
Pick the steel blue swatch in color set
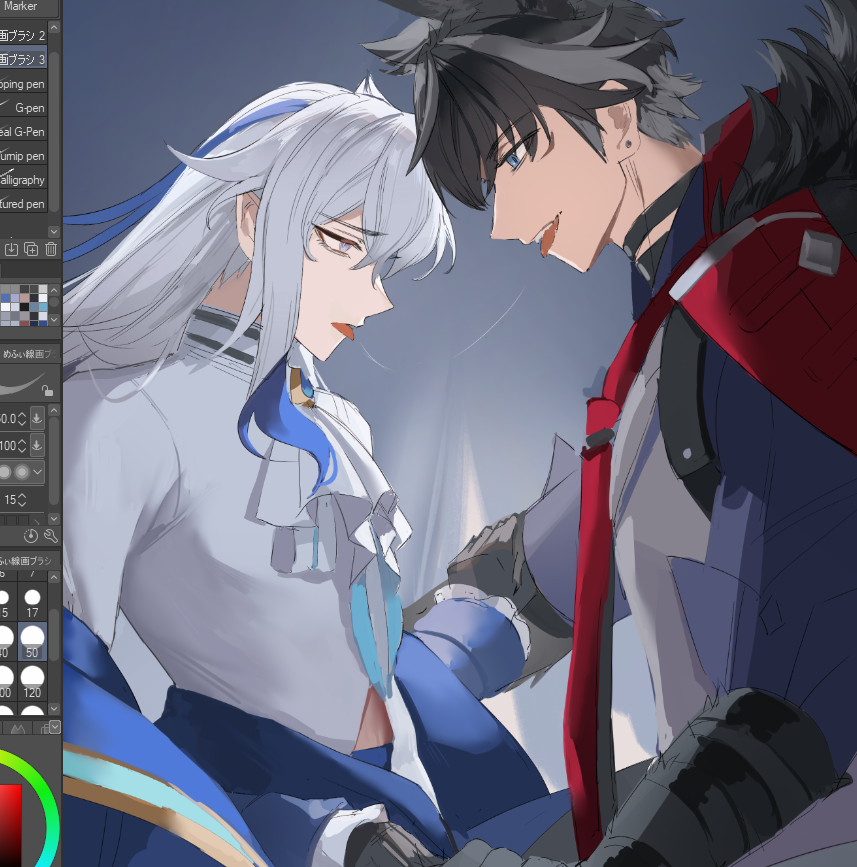[x=34, y=307]
